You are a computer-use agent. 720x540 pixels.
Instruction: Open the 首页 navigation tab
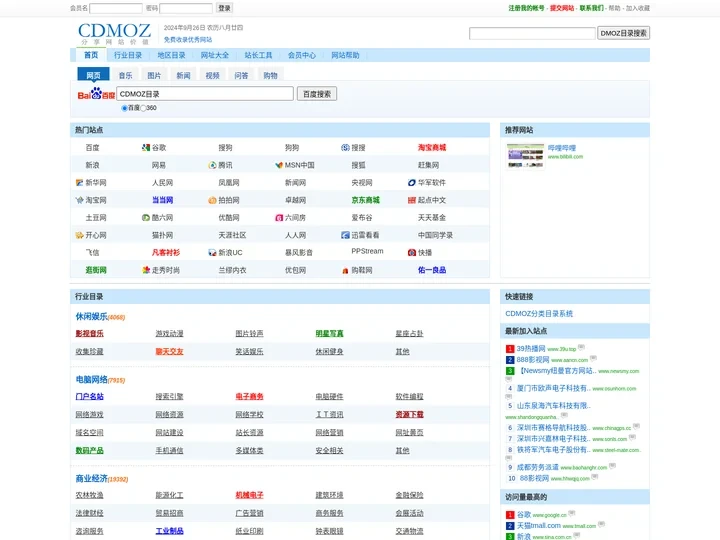[x=91, y=55]
